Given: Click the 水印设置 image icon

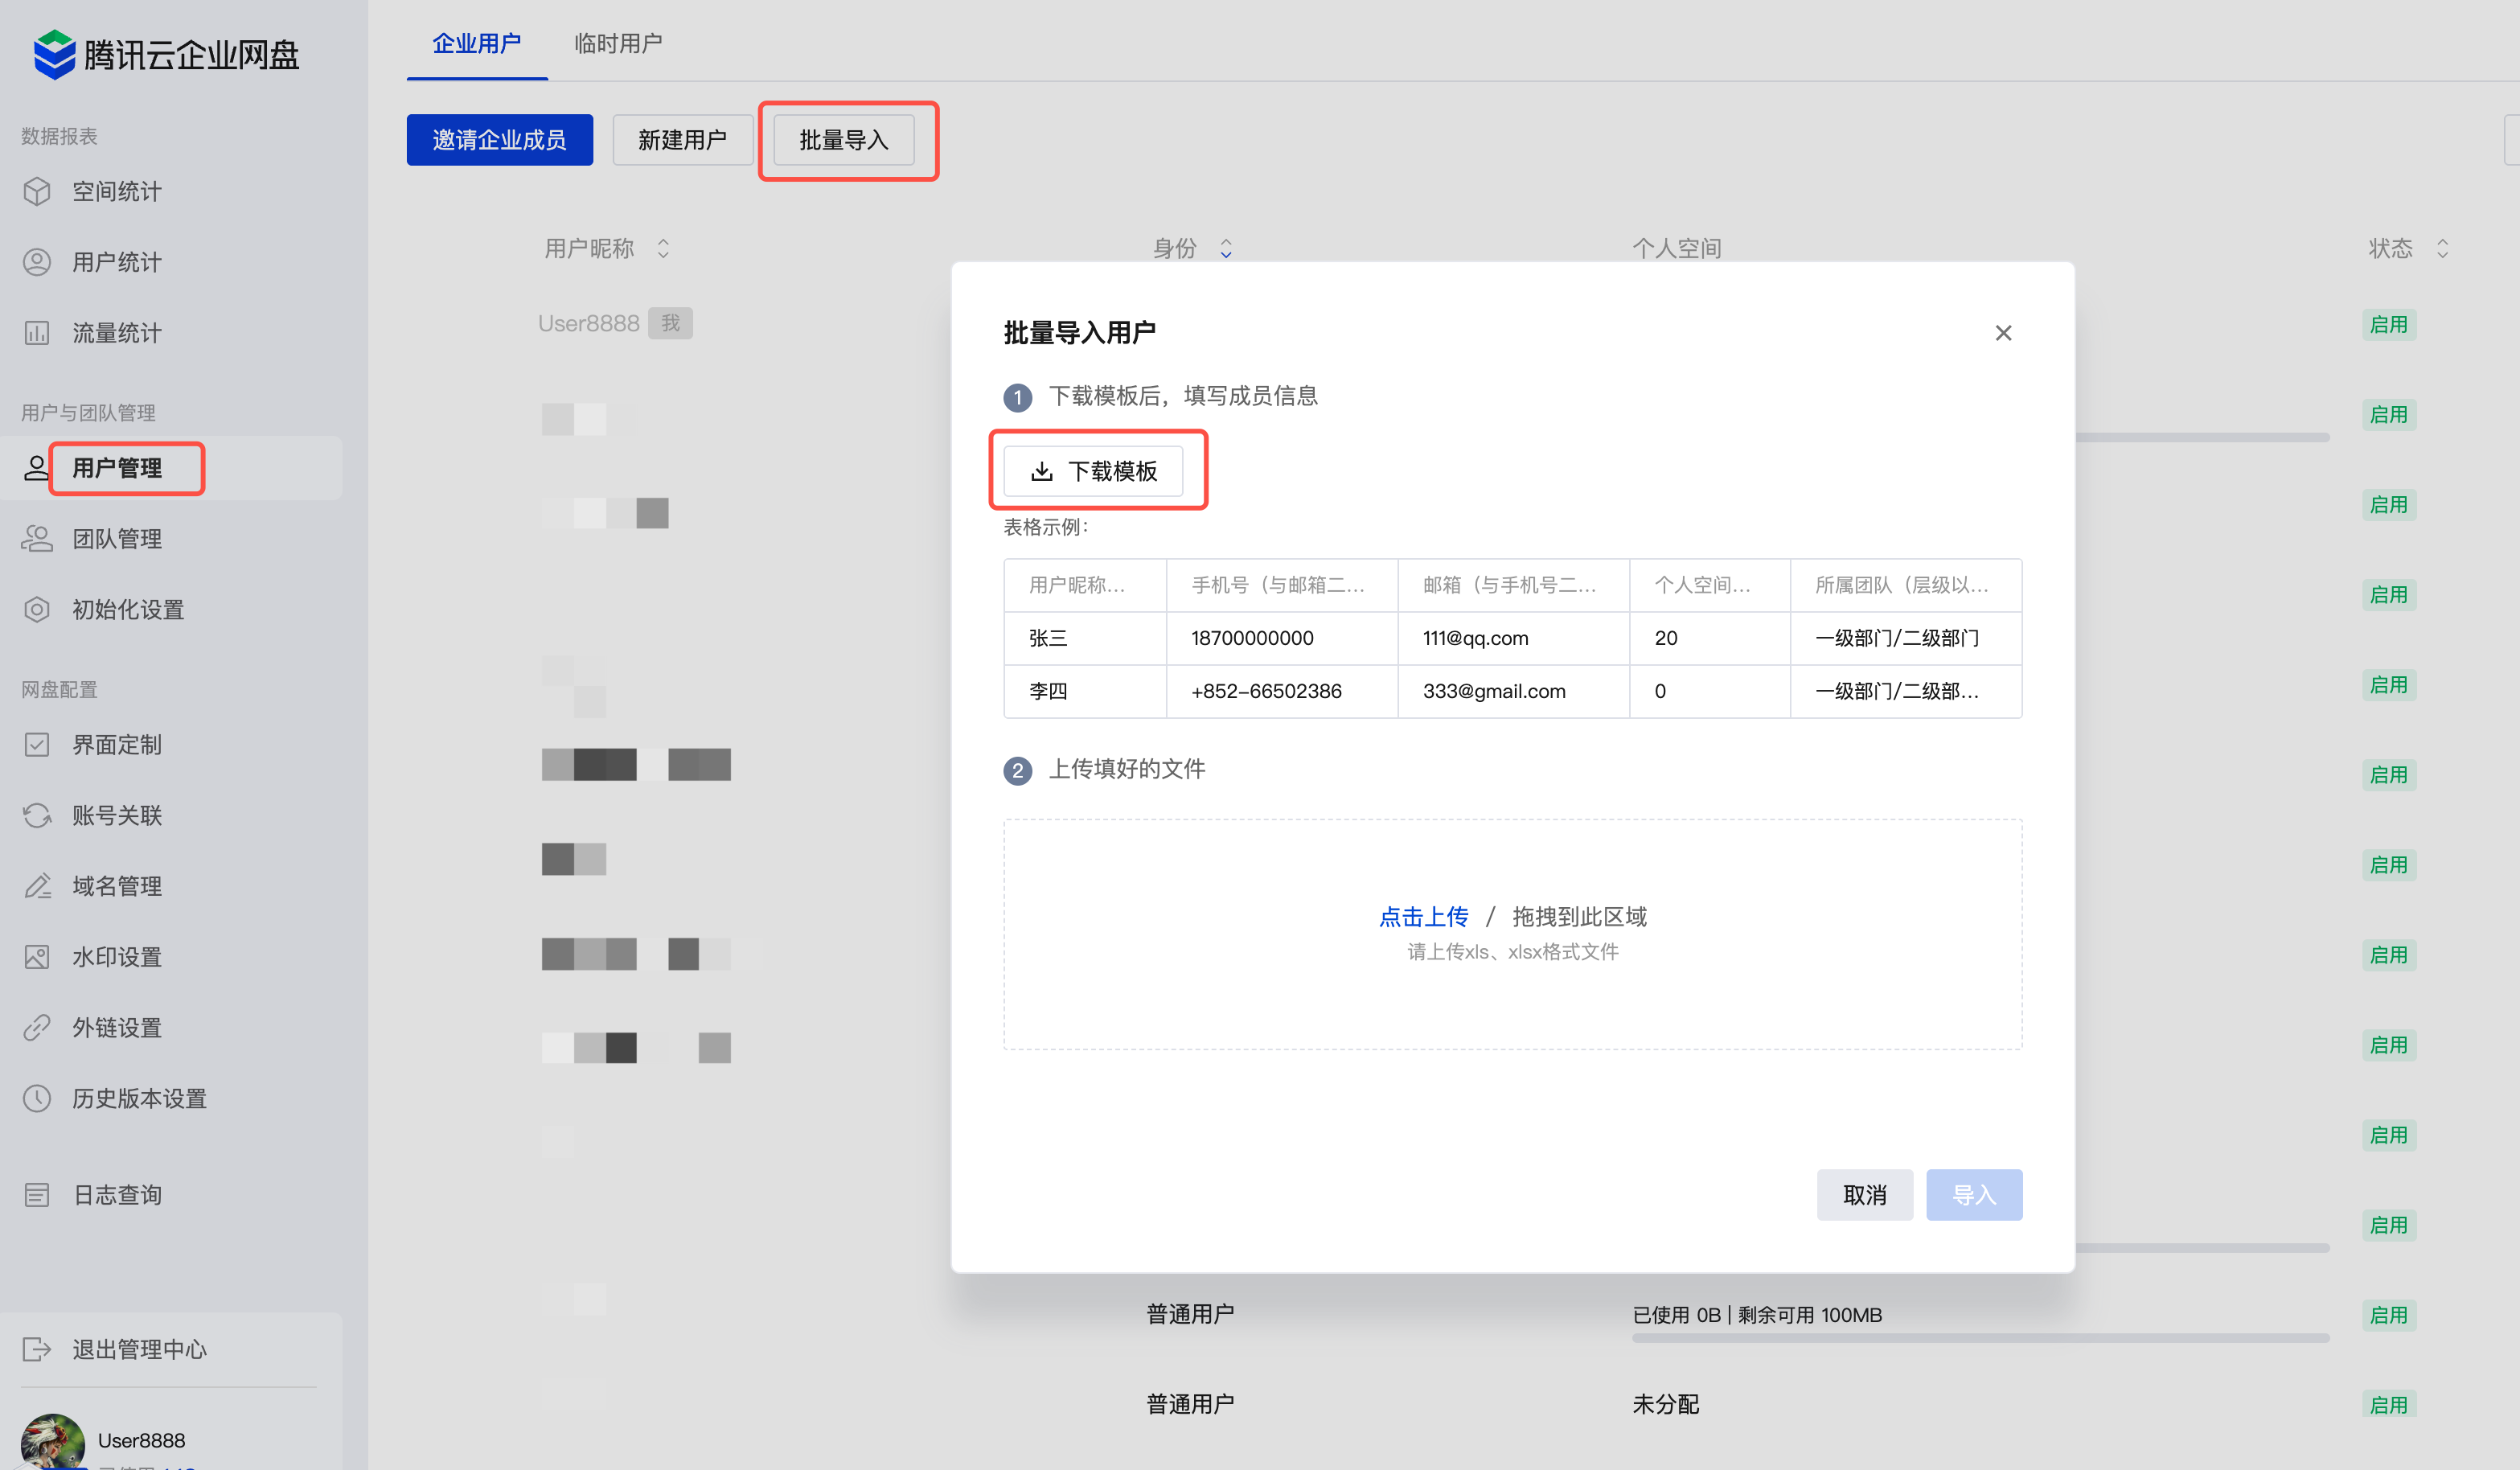Looking at the screenshot, I should pos(37,957).
